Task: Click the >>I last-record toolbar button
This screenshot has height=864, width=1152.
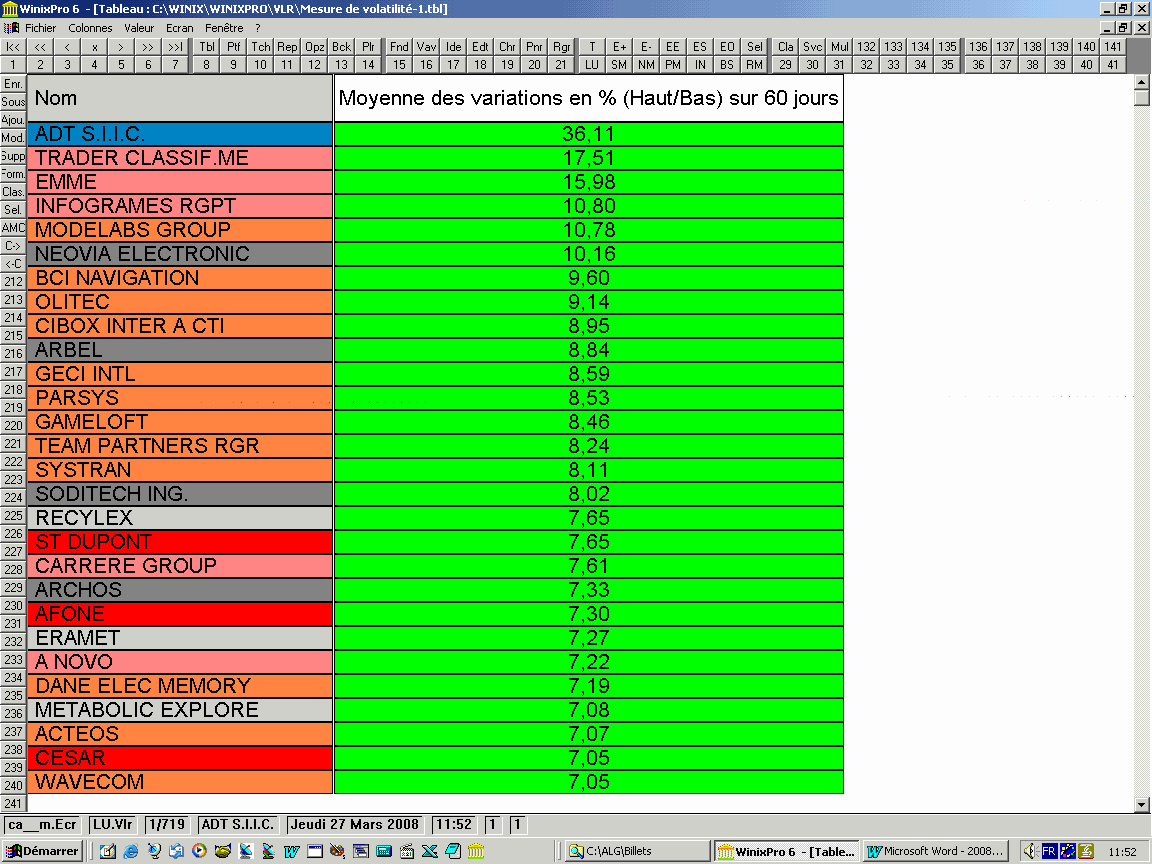Action: tap(175, 46)
